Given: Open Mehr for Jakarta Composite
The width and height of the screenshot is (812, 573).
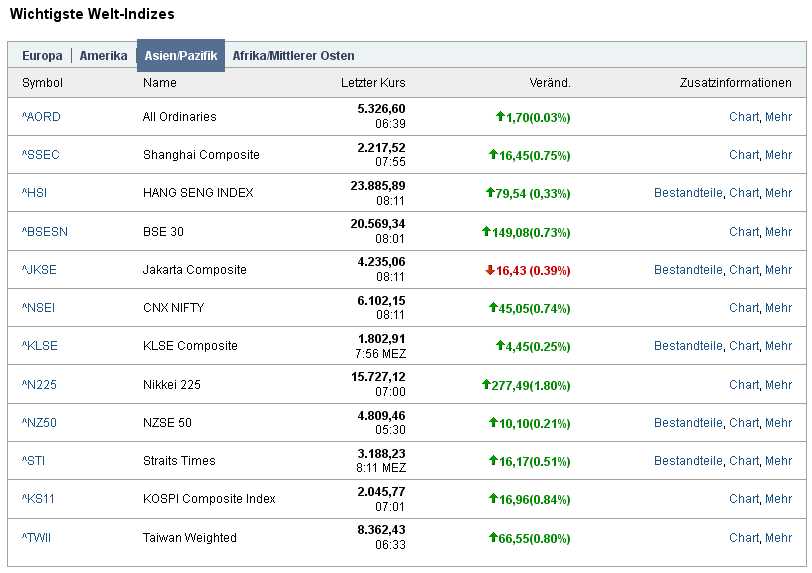Looking at the screenshot, I should click(778, 270).
